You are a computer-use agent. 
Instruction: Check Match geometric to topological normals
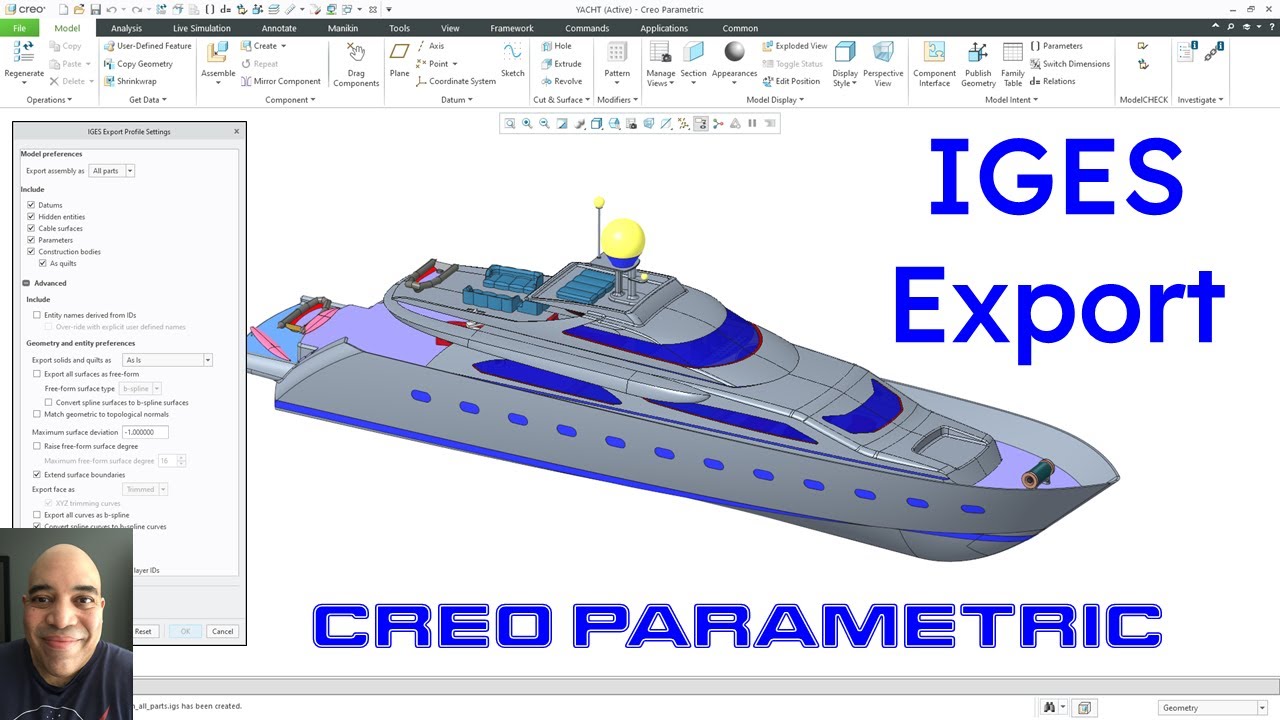[x=37, y=414]
